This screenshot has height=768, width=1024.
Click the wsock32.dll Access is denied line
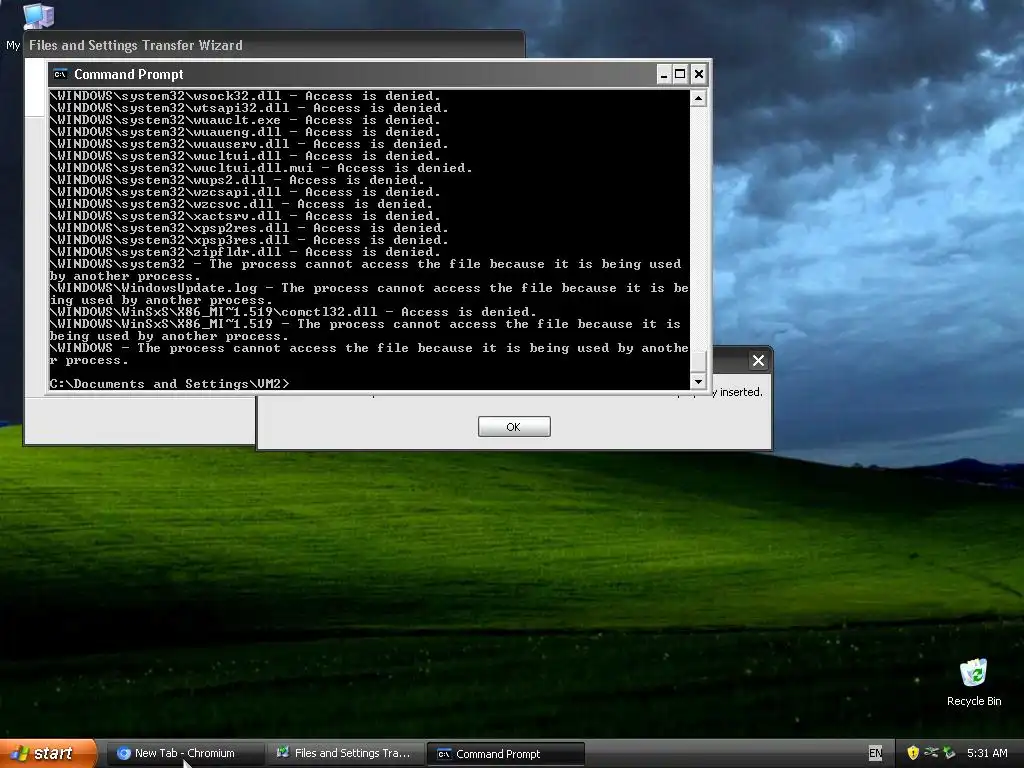(x=245, y=96)
